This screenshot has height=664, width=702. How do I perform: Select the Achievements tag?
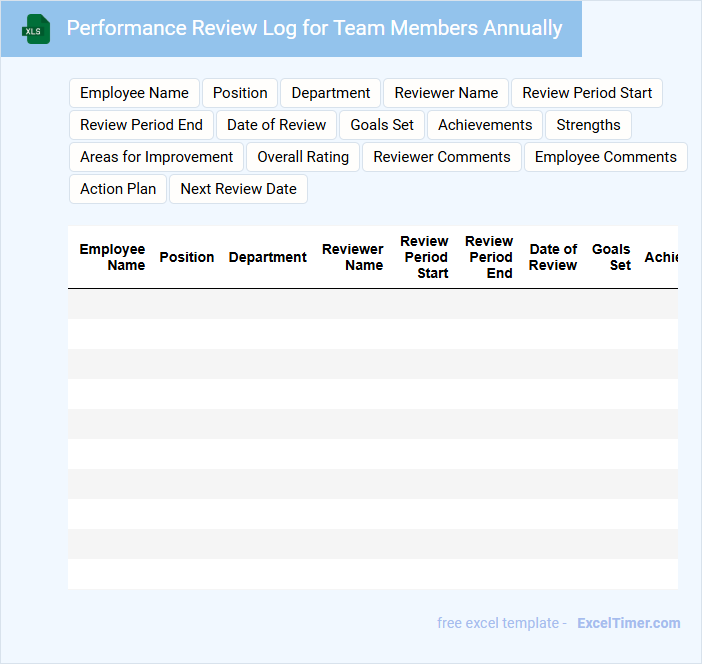(x=485, y=125)
